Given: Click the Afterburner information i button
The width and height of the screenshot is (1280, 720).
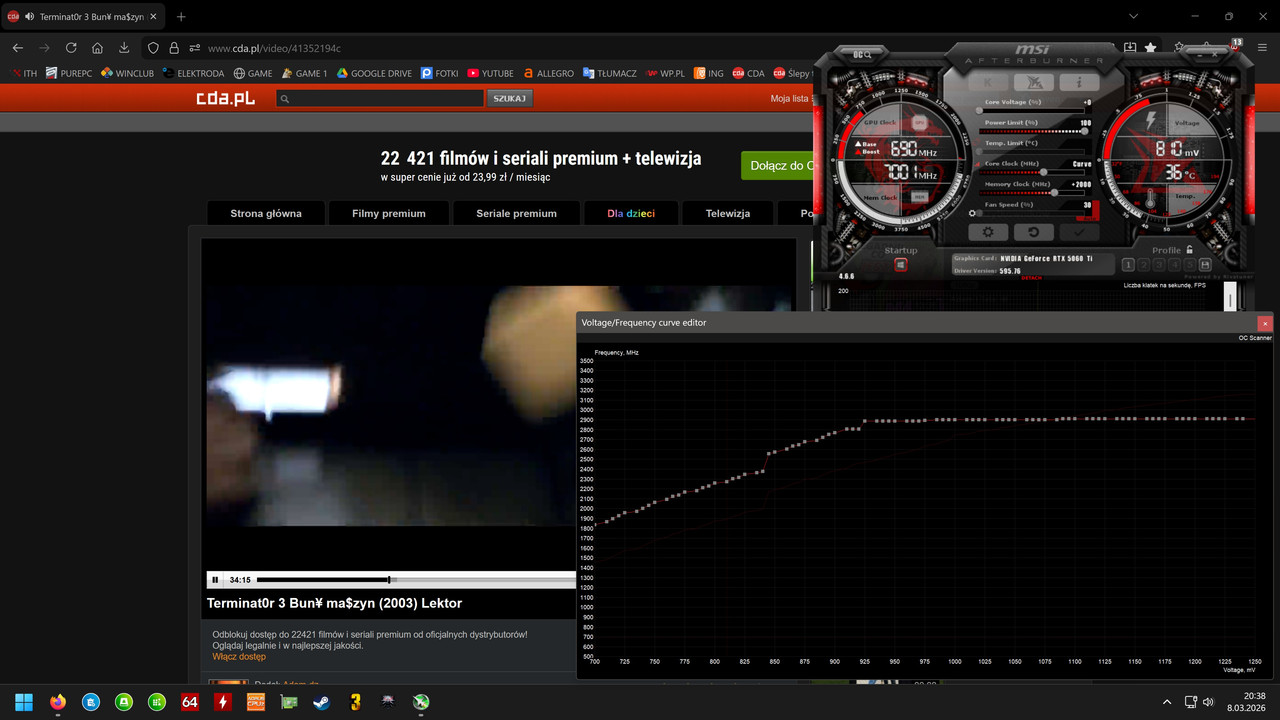Looking at the screenshot, I should point(1080,83).
